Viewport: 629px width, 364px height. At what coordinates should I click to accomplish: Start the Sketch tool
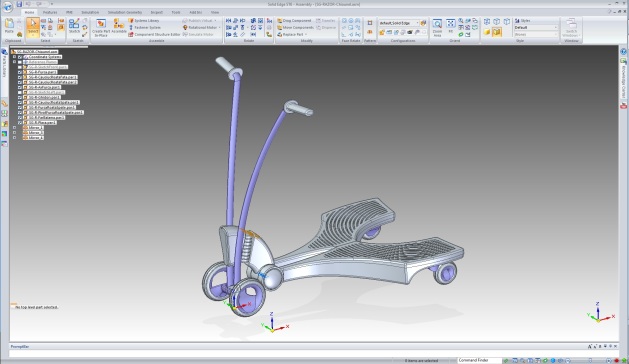click(x=74, y=26)
